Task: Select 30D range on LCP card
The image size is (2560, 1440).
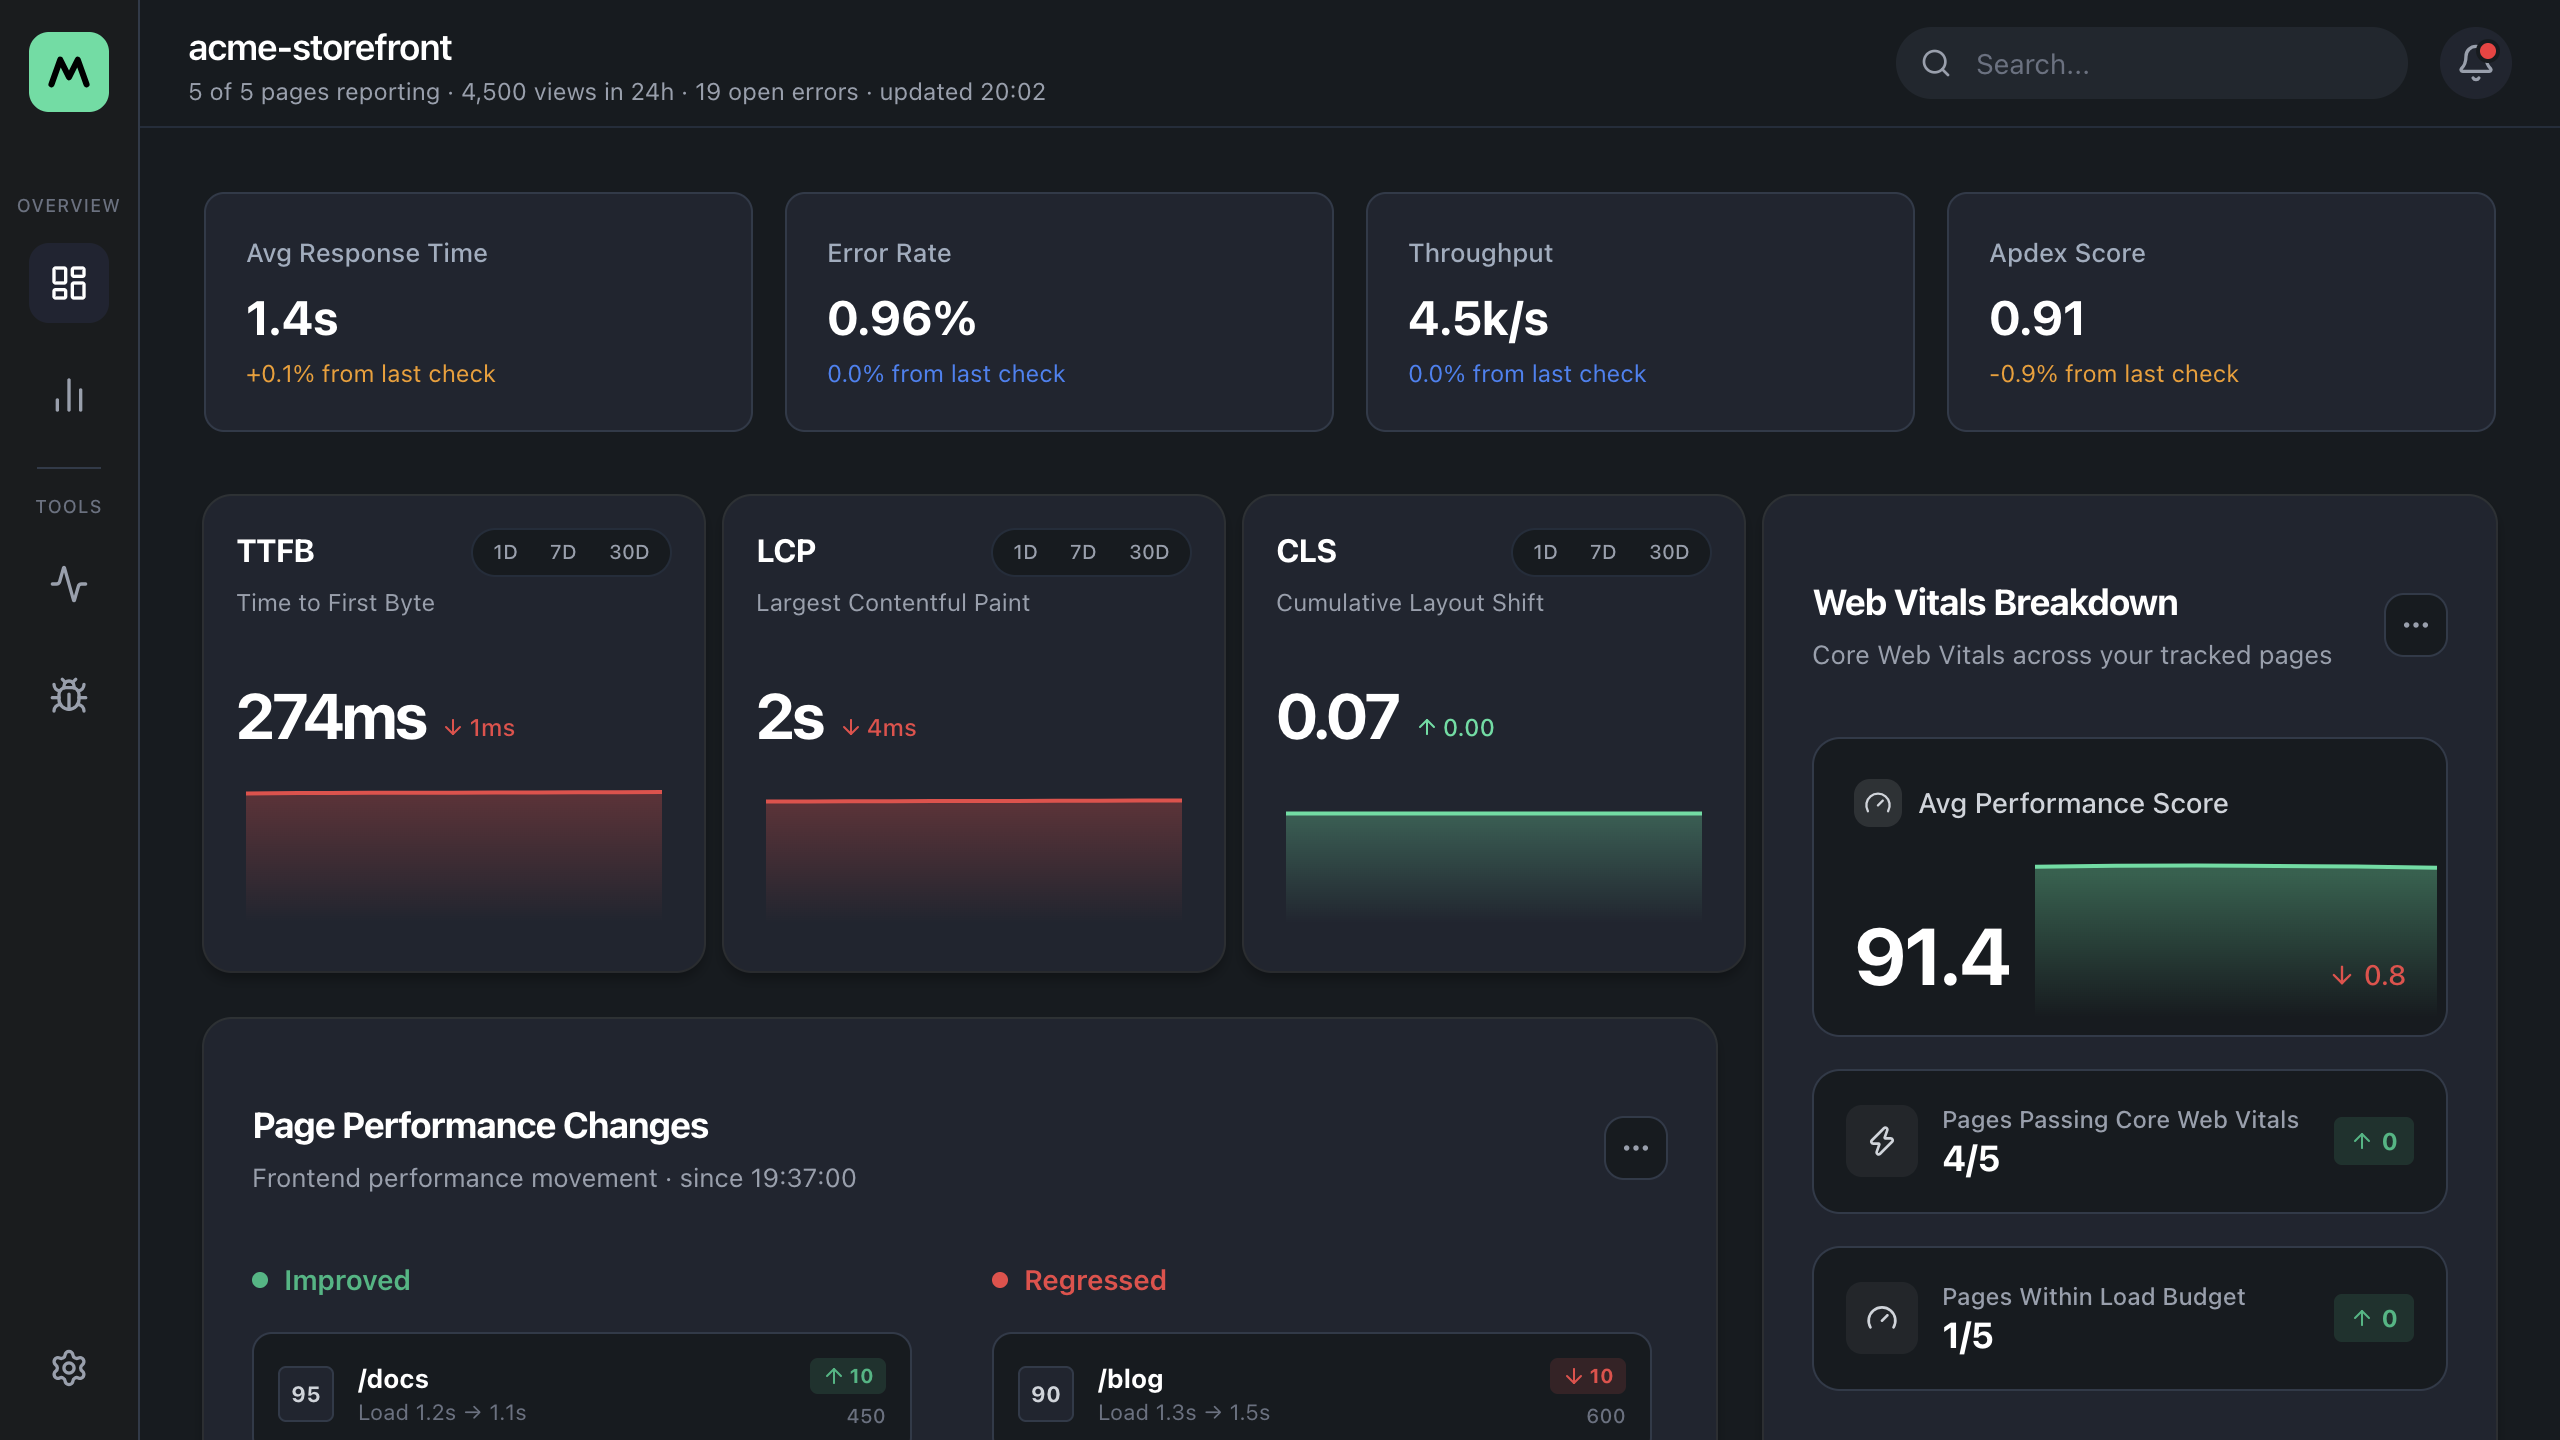Action: (x=1149, y=552)
